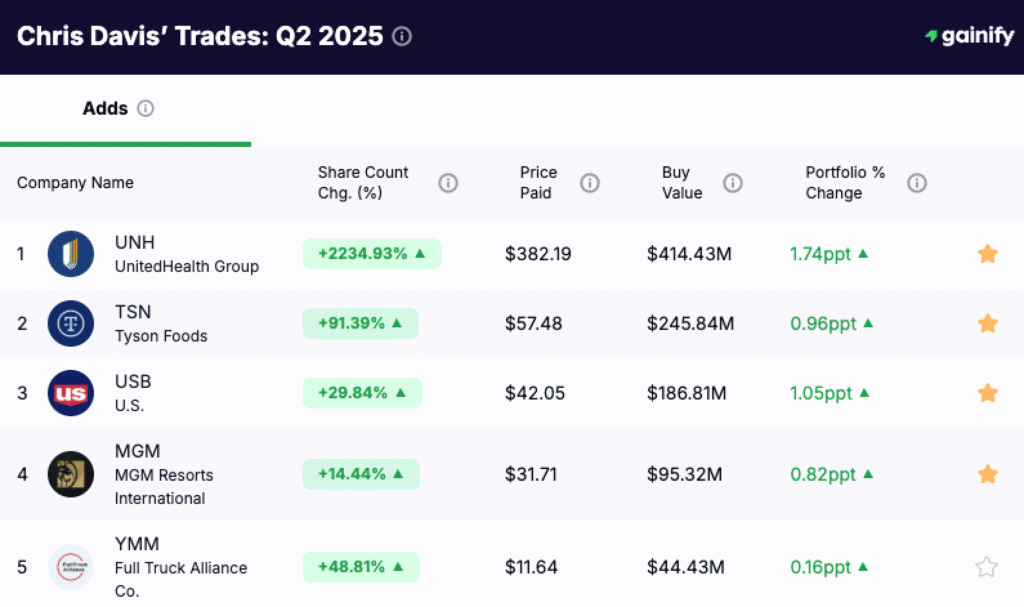Viewport: 1024px width, 607px height.
Task: Select the $11.64 price paid cell
Action: (532, 567)
